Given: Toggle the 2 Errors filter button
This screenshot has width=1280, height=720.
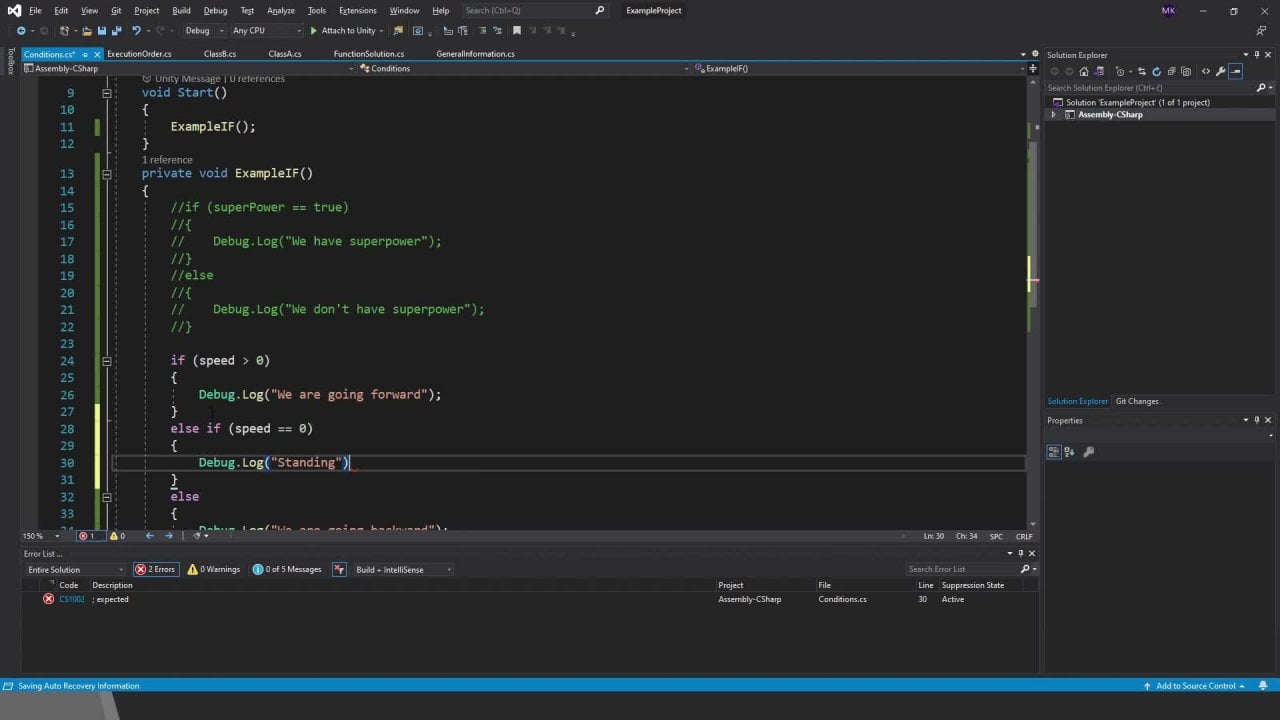Looking at the screenshot, I should pyautogui.click(x=155, y=570).
